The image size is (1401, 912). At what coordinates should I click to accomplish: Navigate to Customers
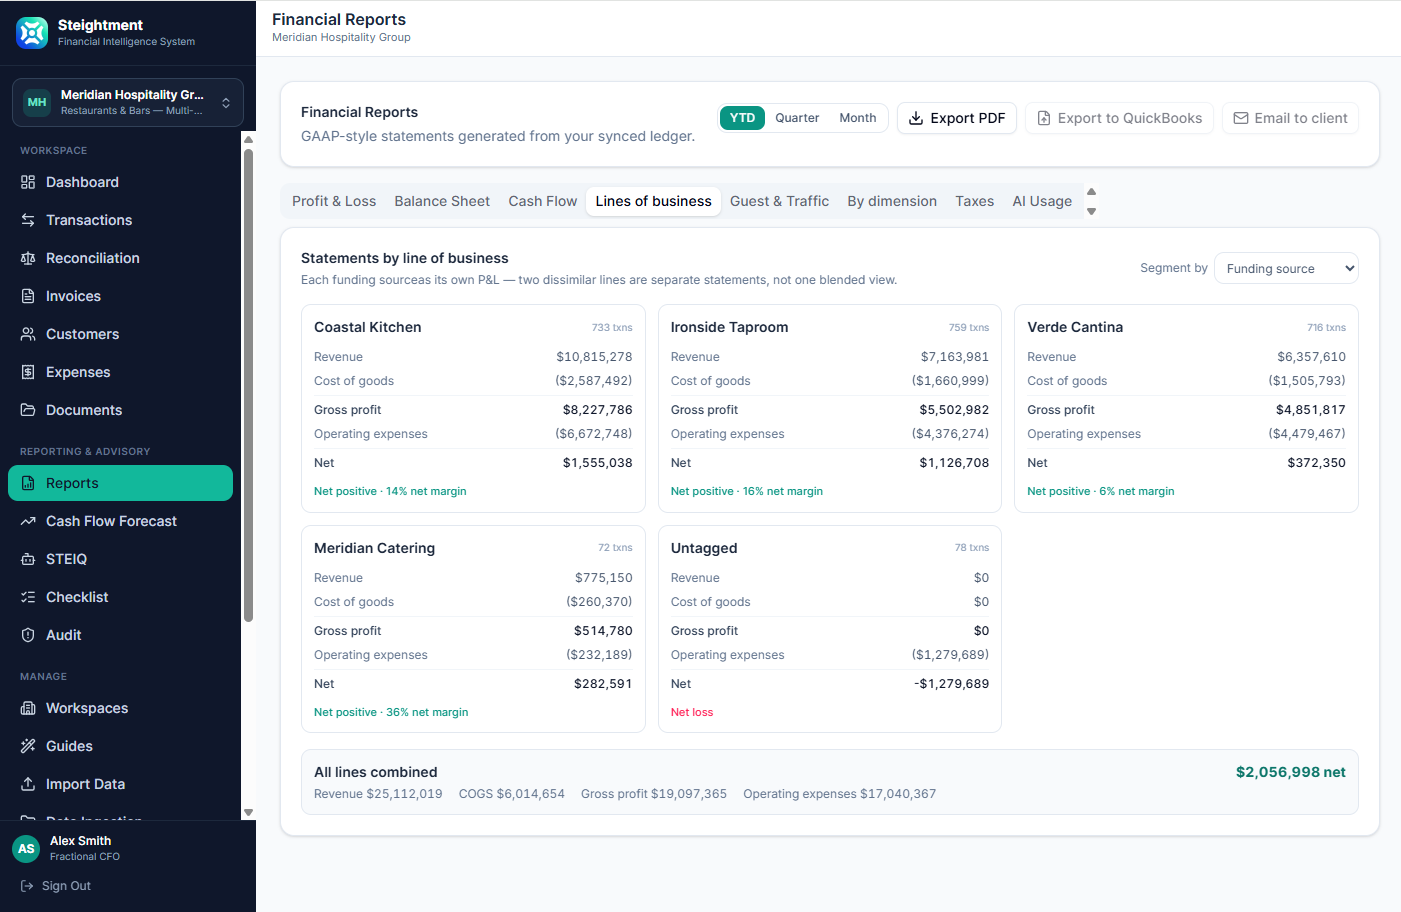tap(120, 334)
